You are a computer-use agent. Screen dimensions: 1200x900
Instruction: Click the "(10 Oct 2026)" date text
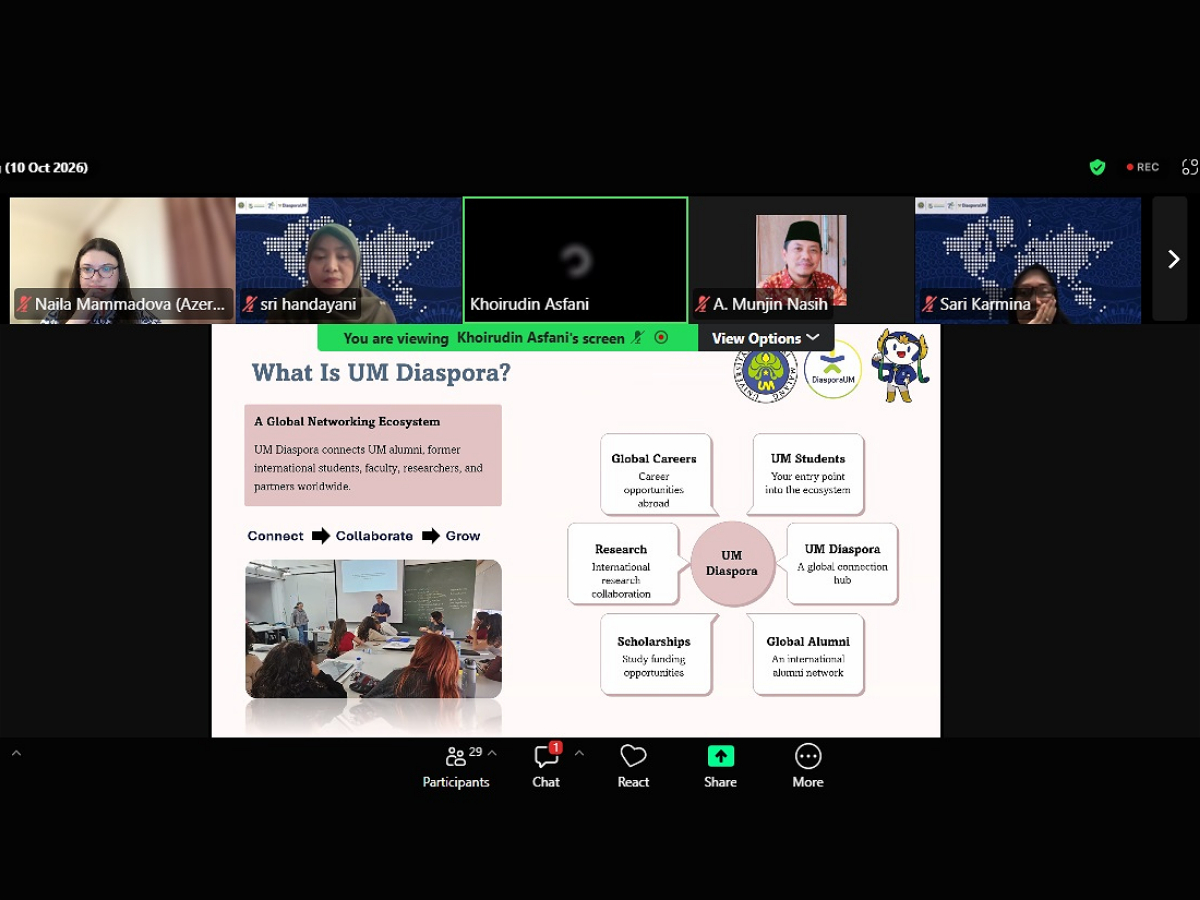pyautogui.click(x=46, y=167)
